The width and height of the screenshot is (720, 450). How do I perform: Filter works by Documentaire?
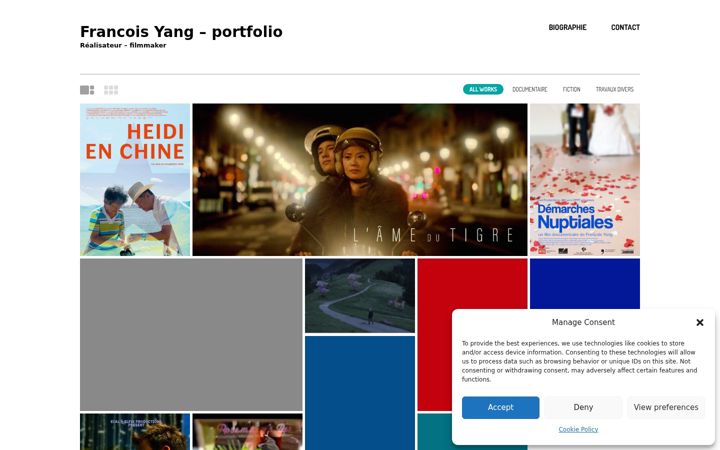[530, 90]
